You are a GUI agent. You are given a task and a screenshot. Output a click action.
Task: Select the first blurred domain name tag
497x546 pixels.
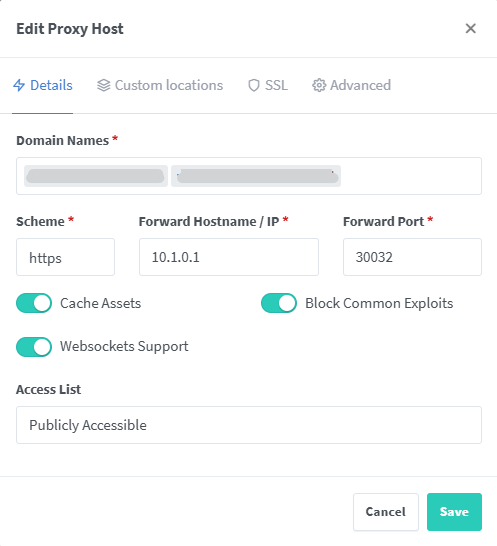click(x=96, y=176)
